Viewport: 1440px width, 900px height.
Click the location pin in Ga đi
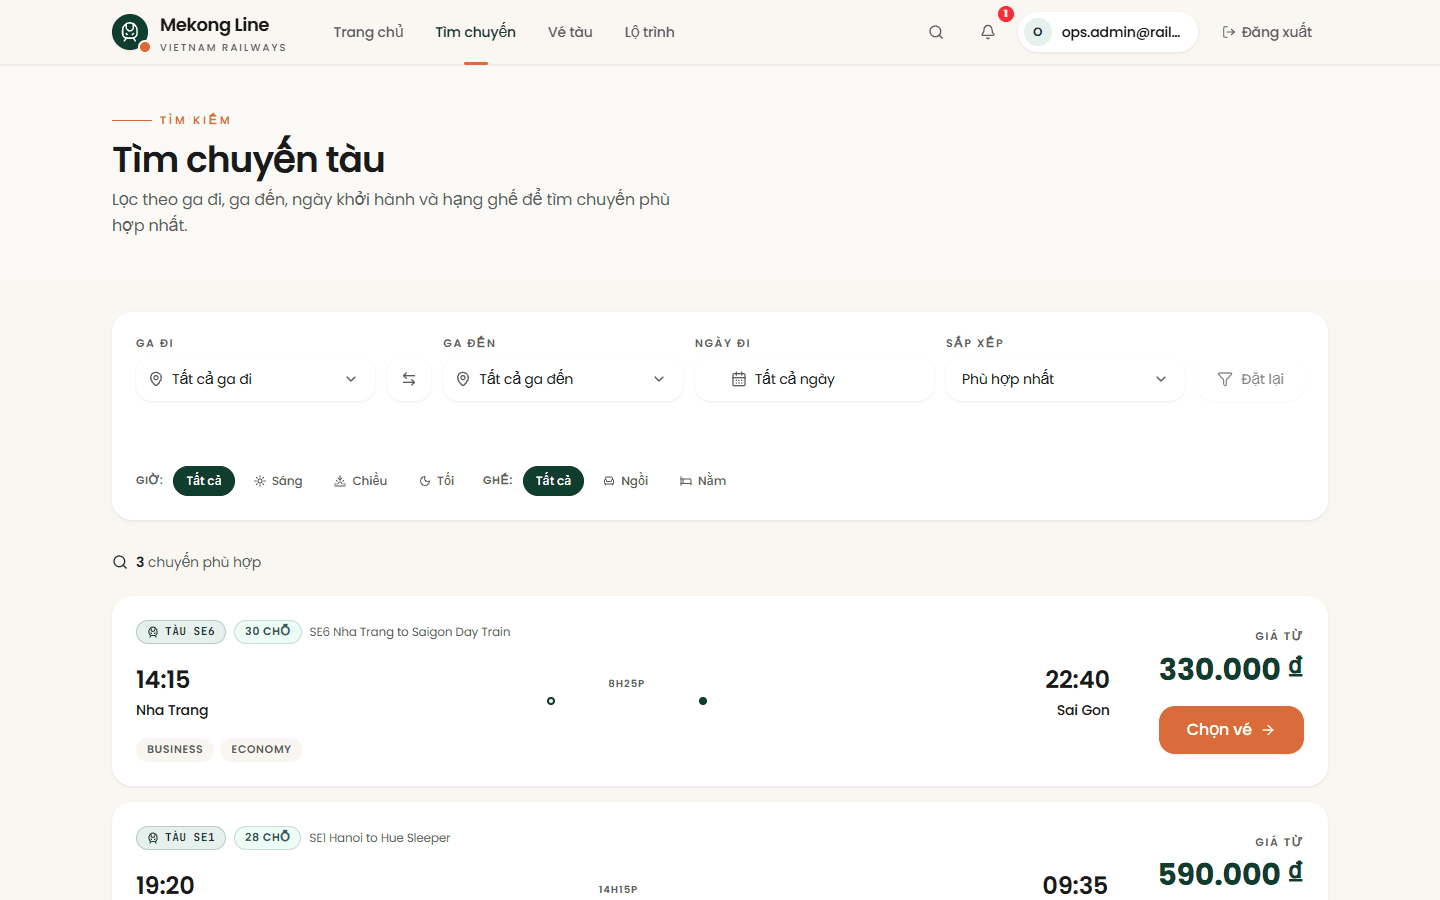coord(156,379)
